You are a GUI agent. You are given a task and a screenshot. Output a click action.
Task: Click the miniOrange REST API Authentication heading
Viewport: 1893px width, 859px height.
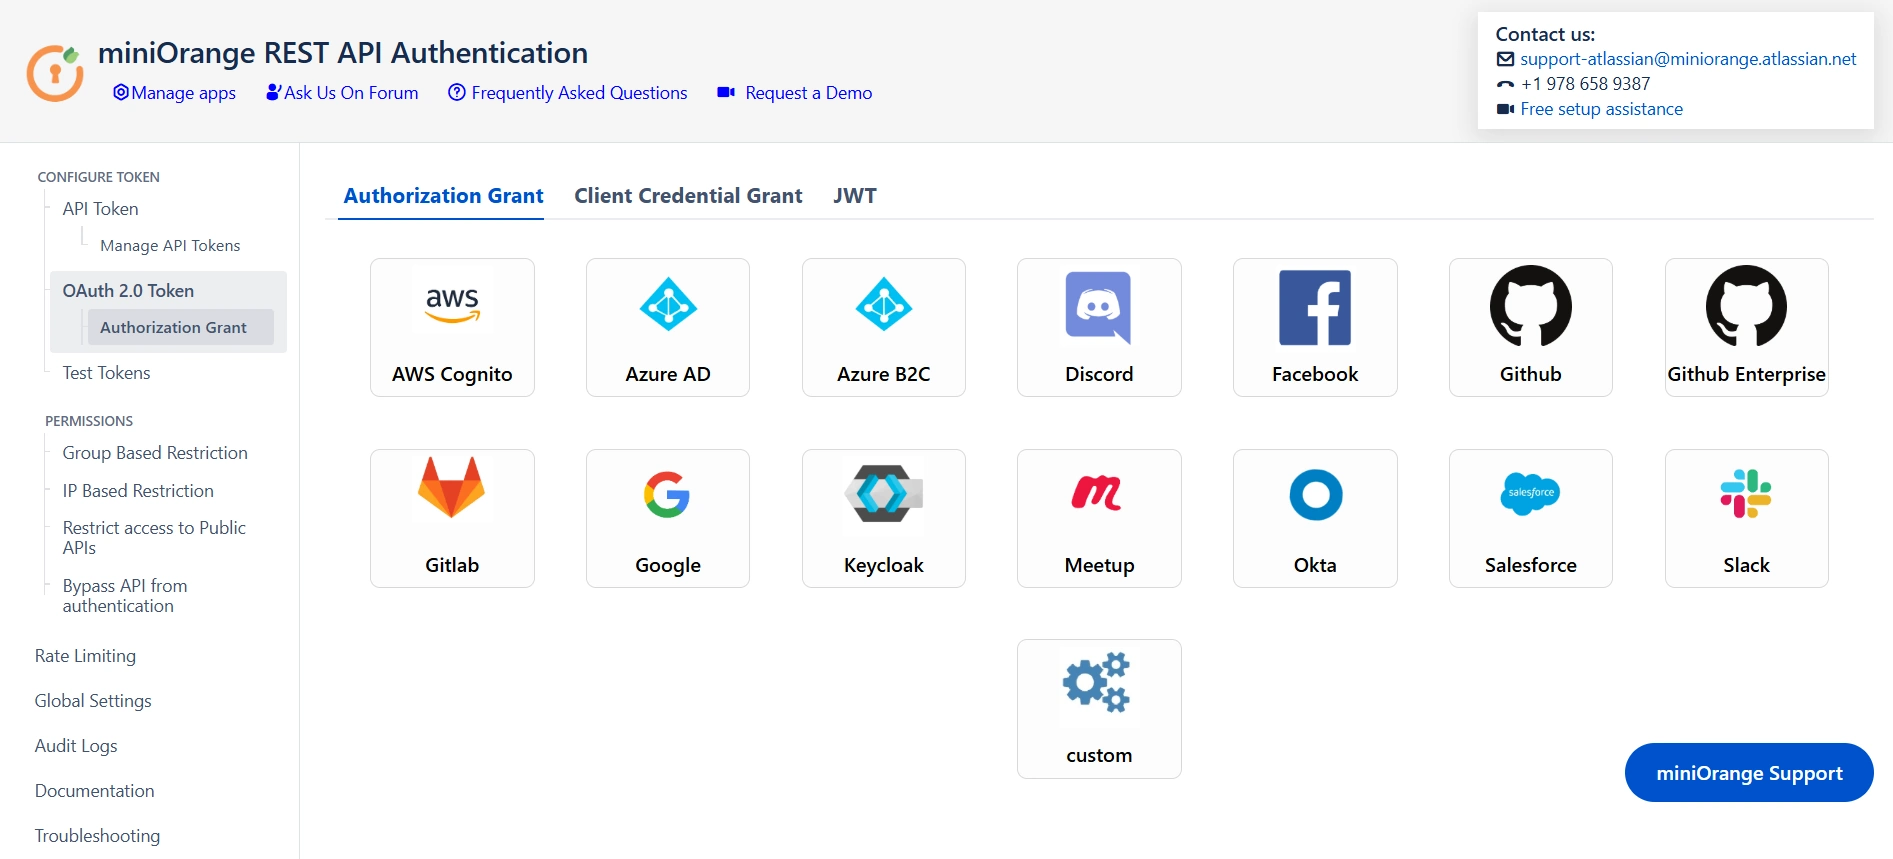click(x=343, y=53)
